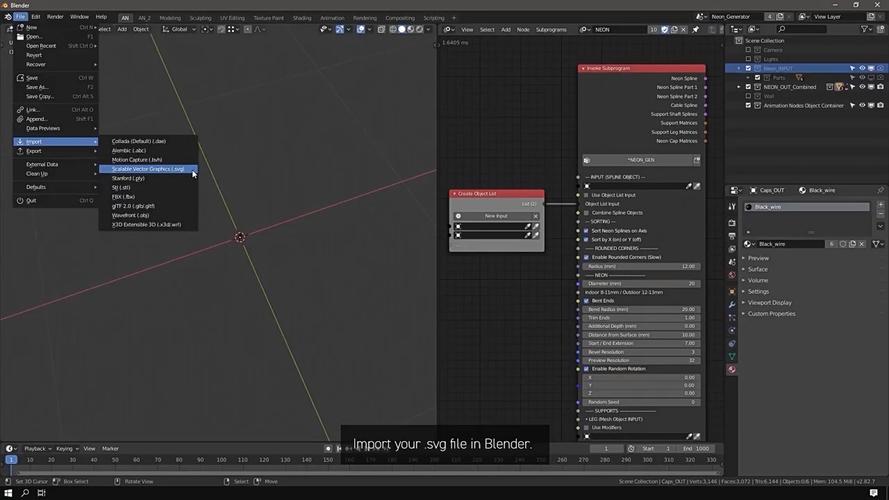Enable fake user shield for Black_wire
889x500 pixels.
pos(843,244)
